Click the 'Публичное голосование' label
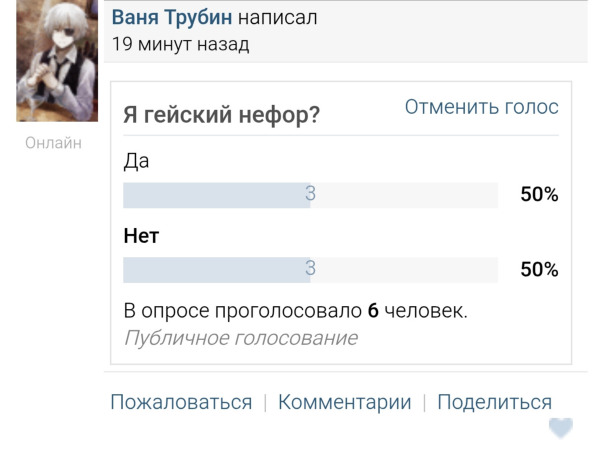This screenshot has height=461, width=604. tap(241, 339)
